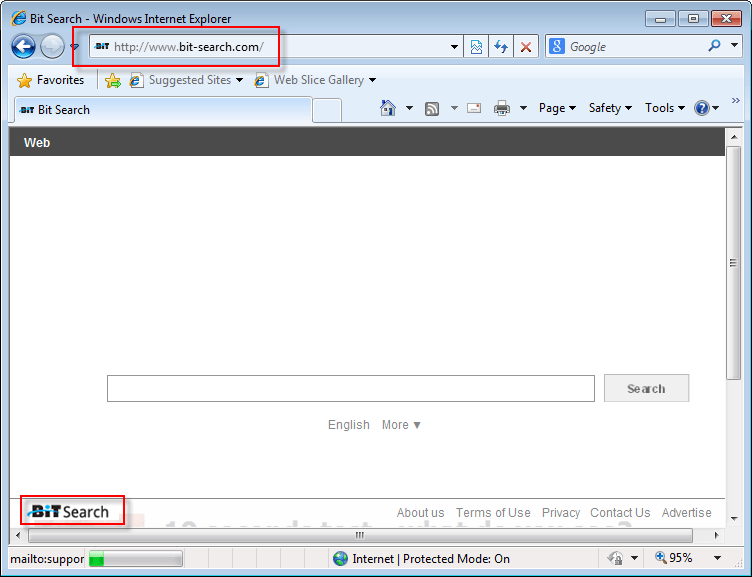
Task: Expand the Print dropdown arrow
Action: [523, 108]
